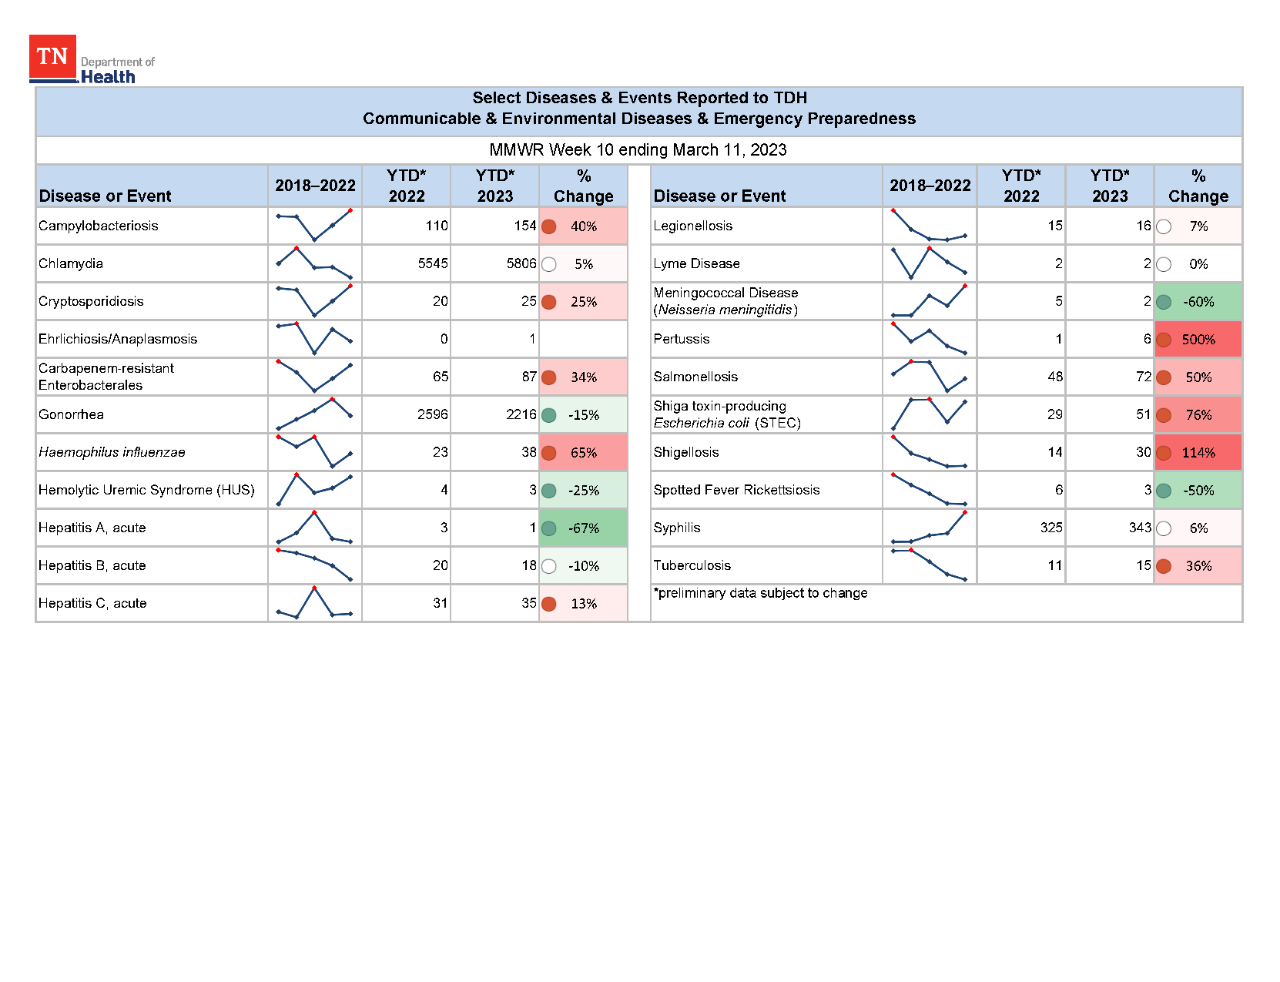Click the MMWR Week 10 ending date heading
Image resolution: width=1280 pixels, height=982 pixels.
tap(638, 150)
